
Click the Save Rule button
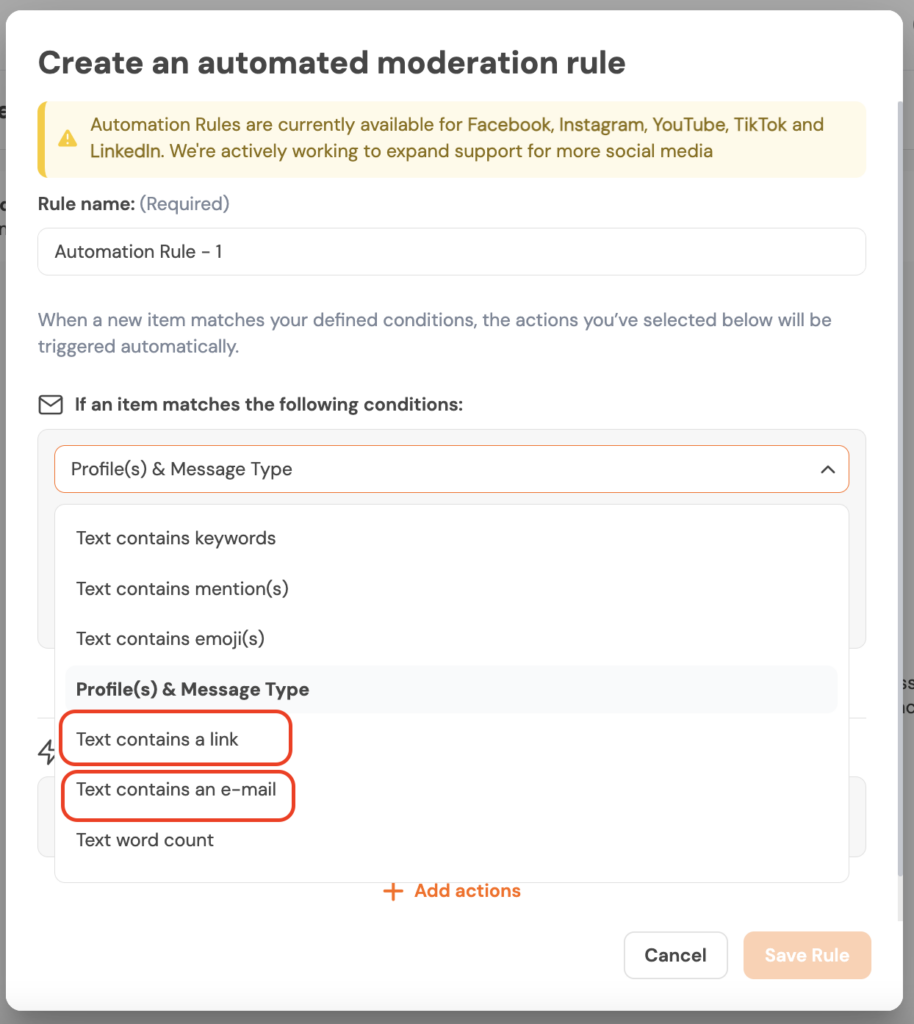pos(807,955)
